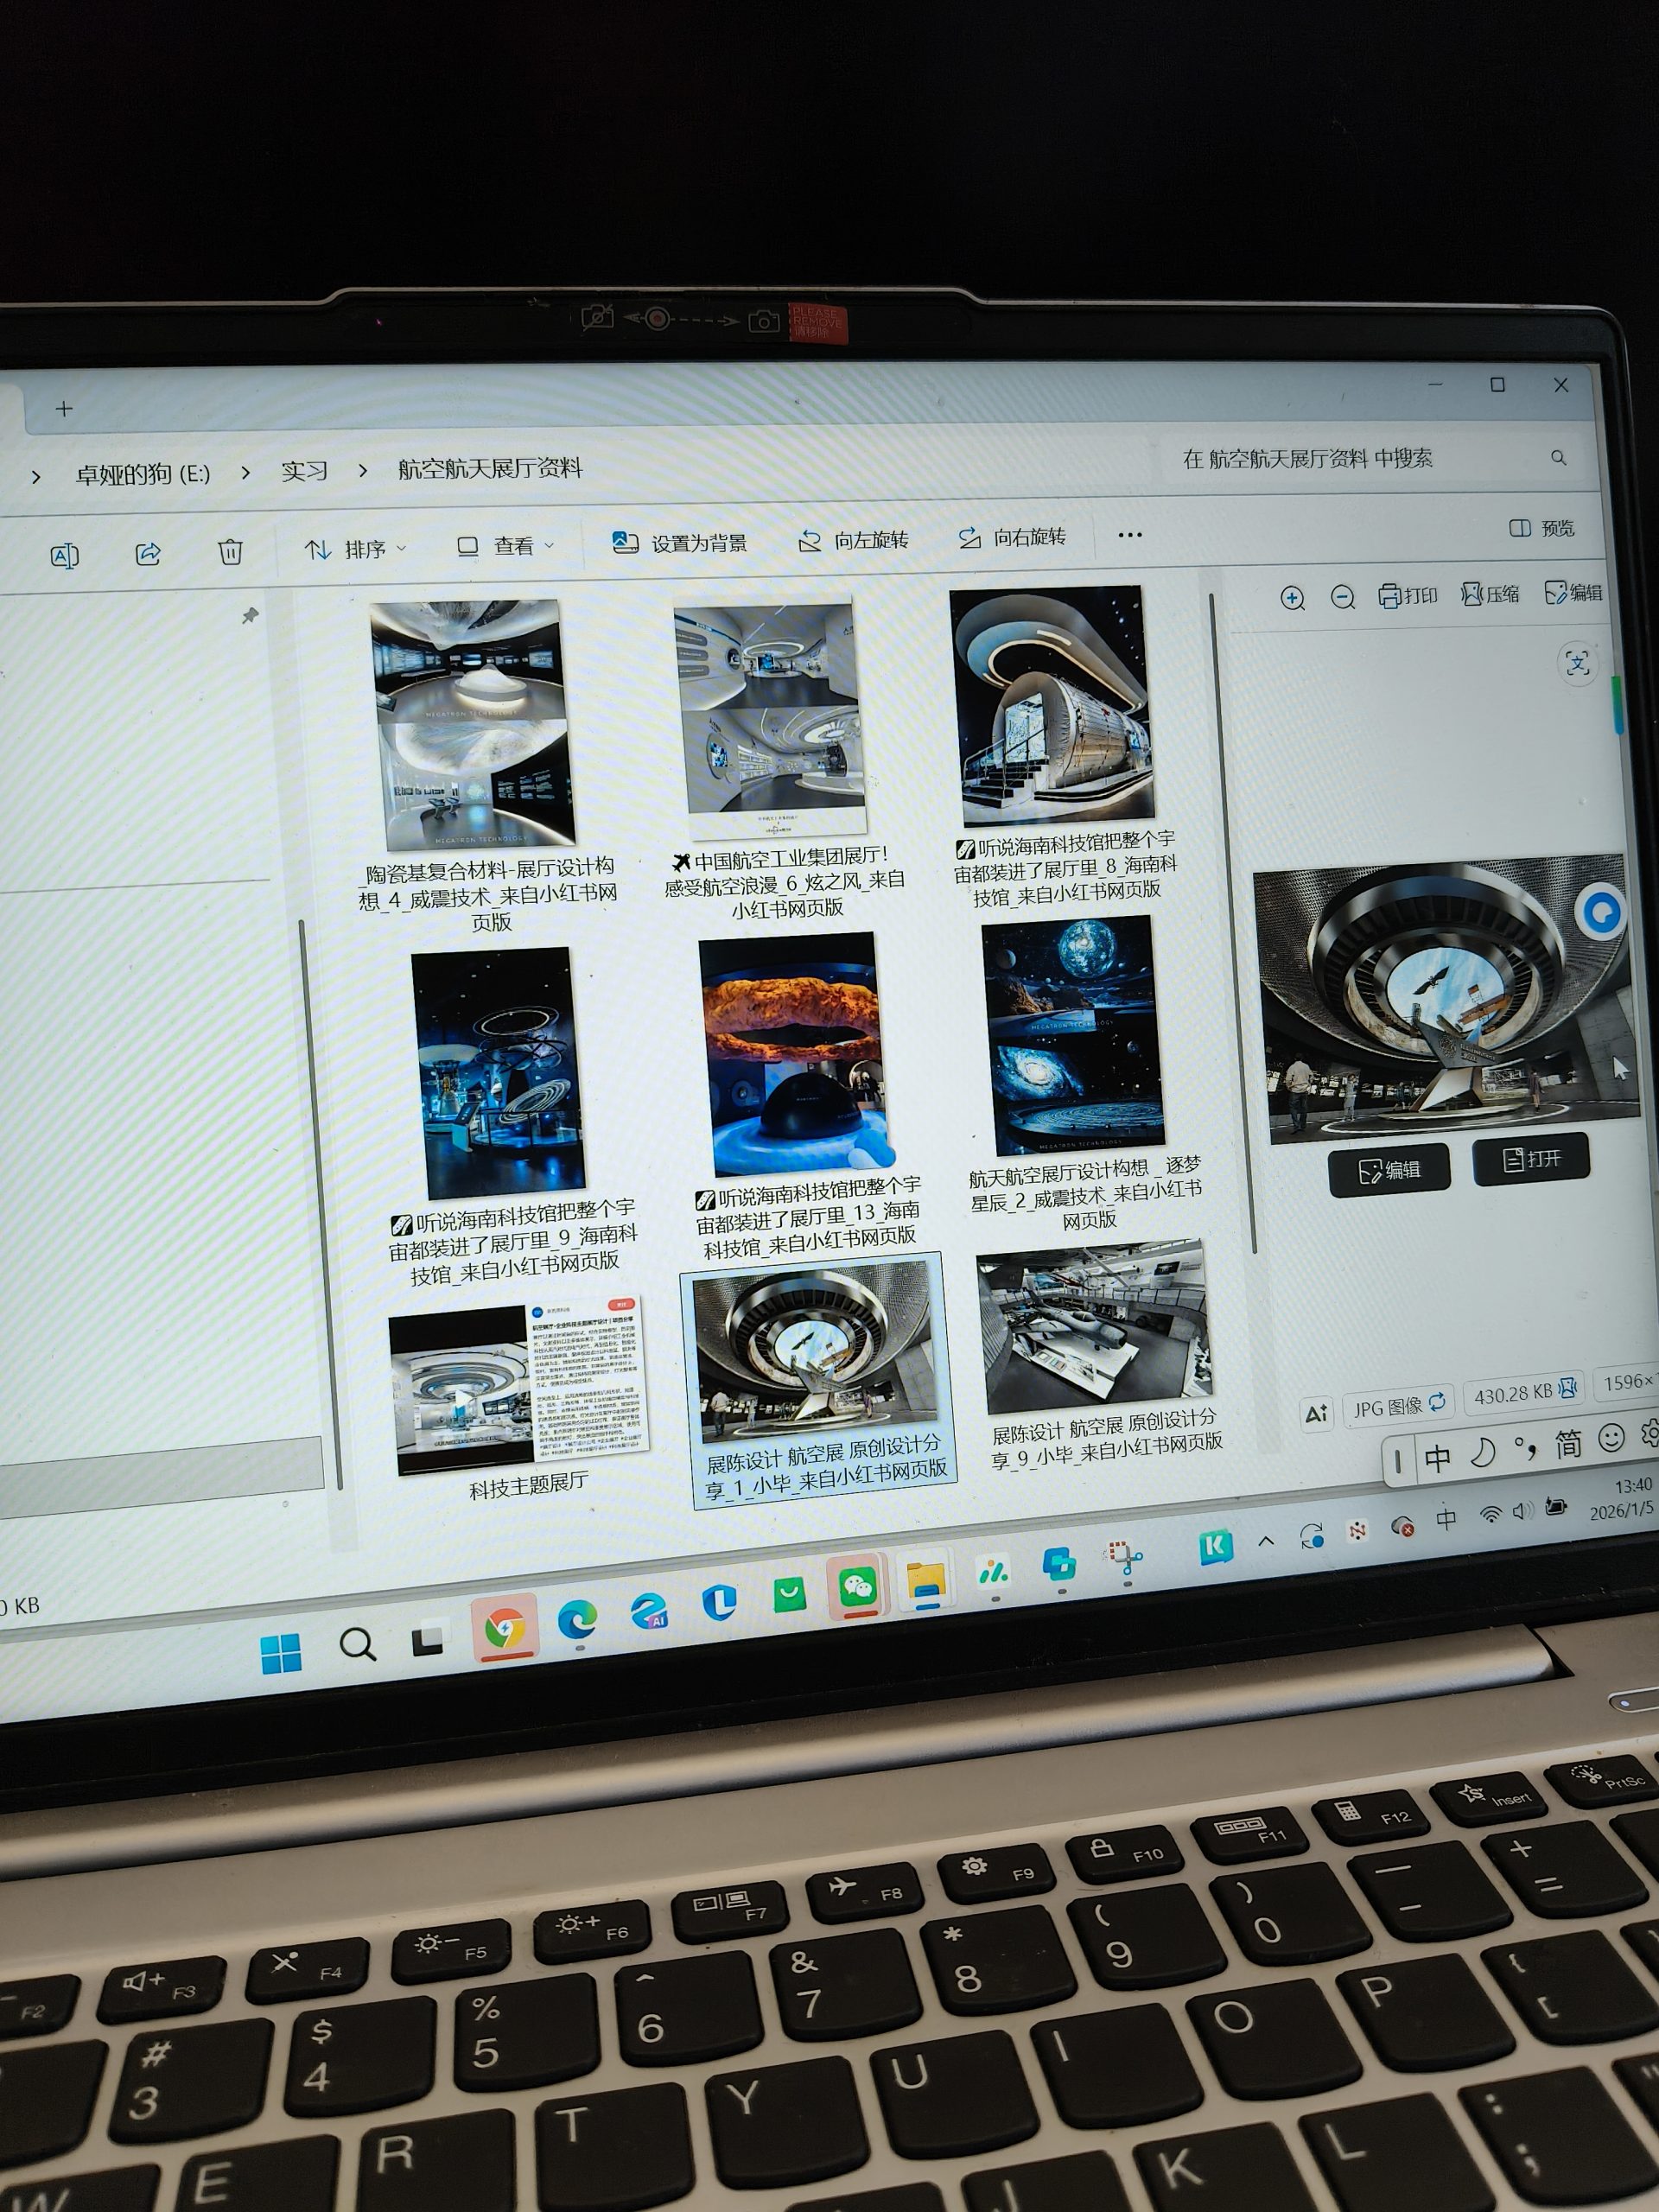Expand hidden system tray icons chevron

(1266, 1541)
